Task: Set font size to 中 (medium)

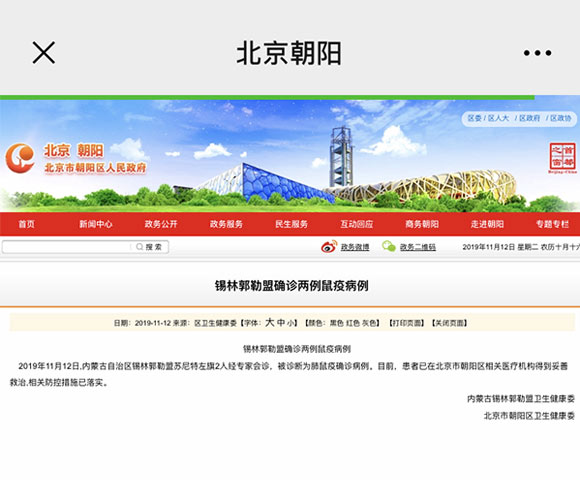Action: point(281,322)
